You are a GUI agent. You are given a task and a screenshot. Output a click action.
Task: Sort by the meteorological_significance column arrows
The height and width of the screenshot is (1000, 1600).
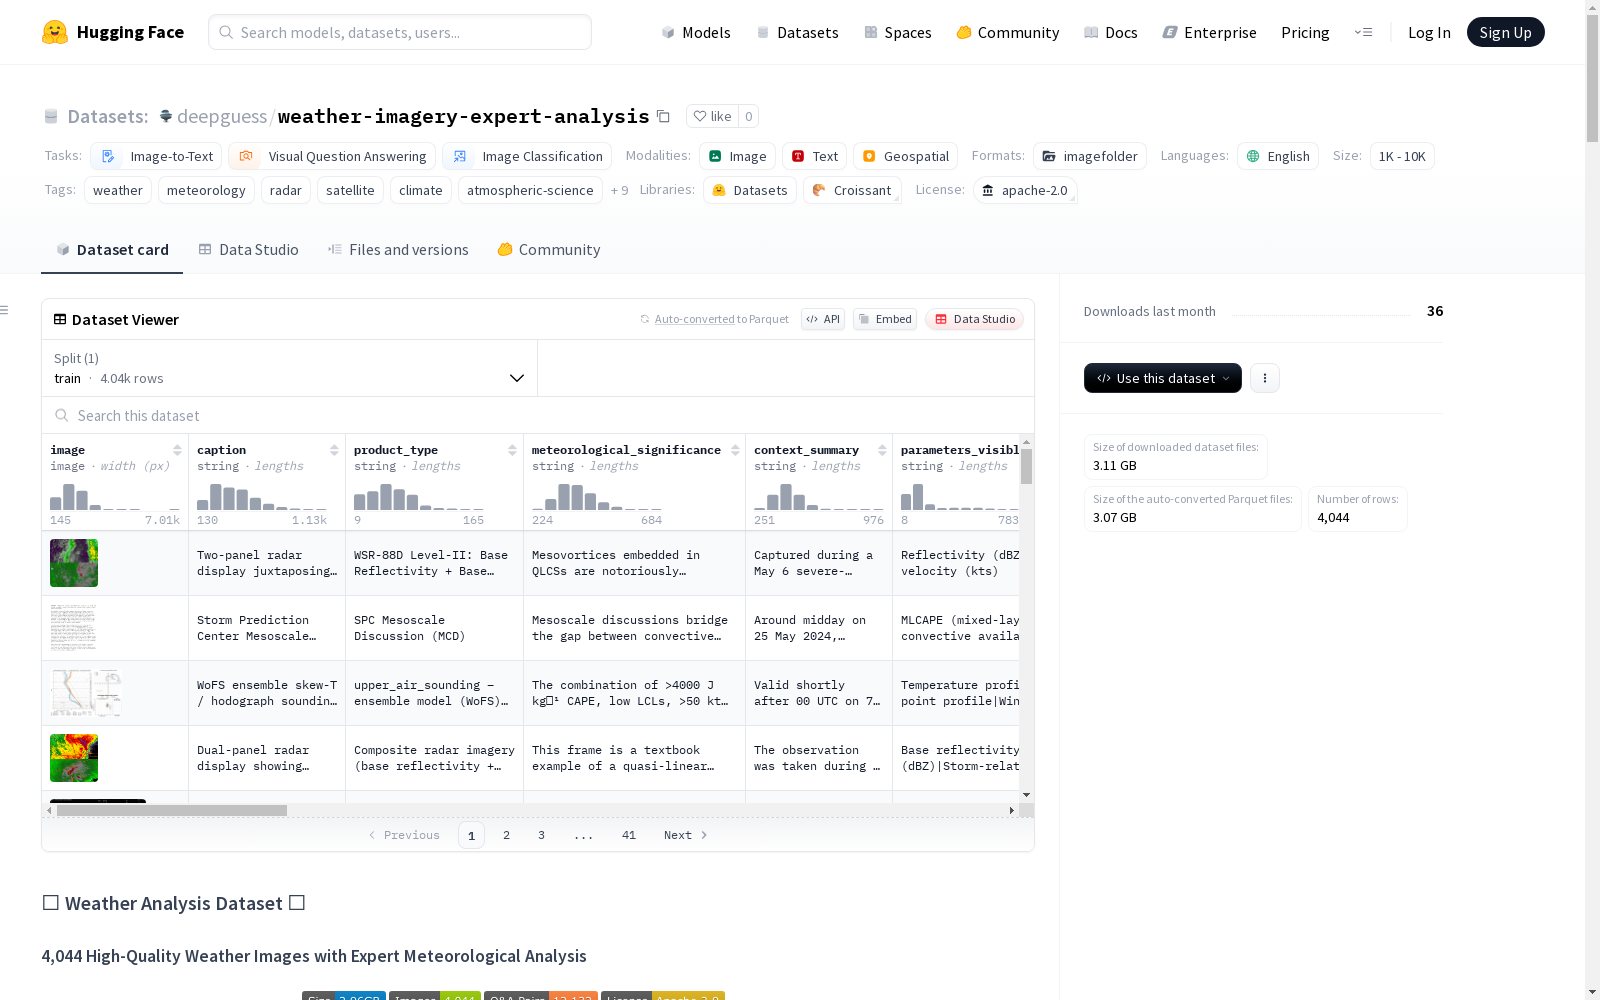pyautogui.click(x=735, y=450)
